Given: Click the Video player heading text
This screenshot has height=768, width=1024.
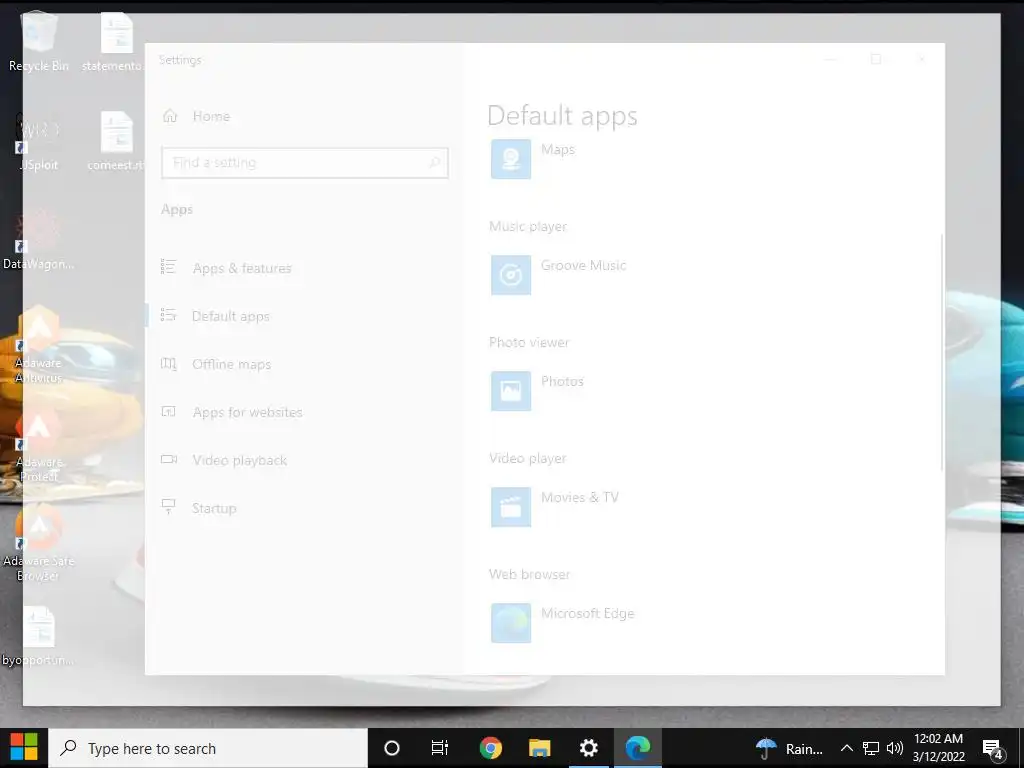Looking at the screenshot, I should (x=528, y=458).
